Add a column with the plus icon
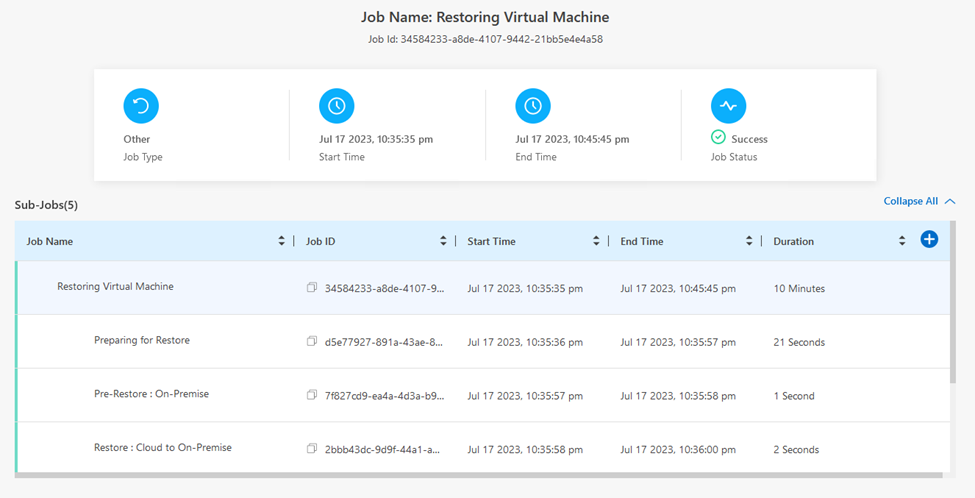The image size is (975, 498). coord(929,239)
